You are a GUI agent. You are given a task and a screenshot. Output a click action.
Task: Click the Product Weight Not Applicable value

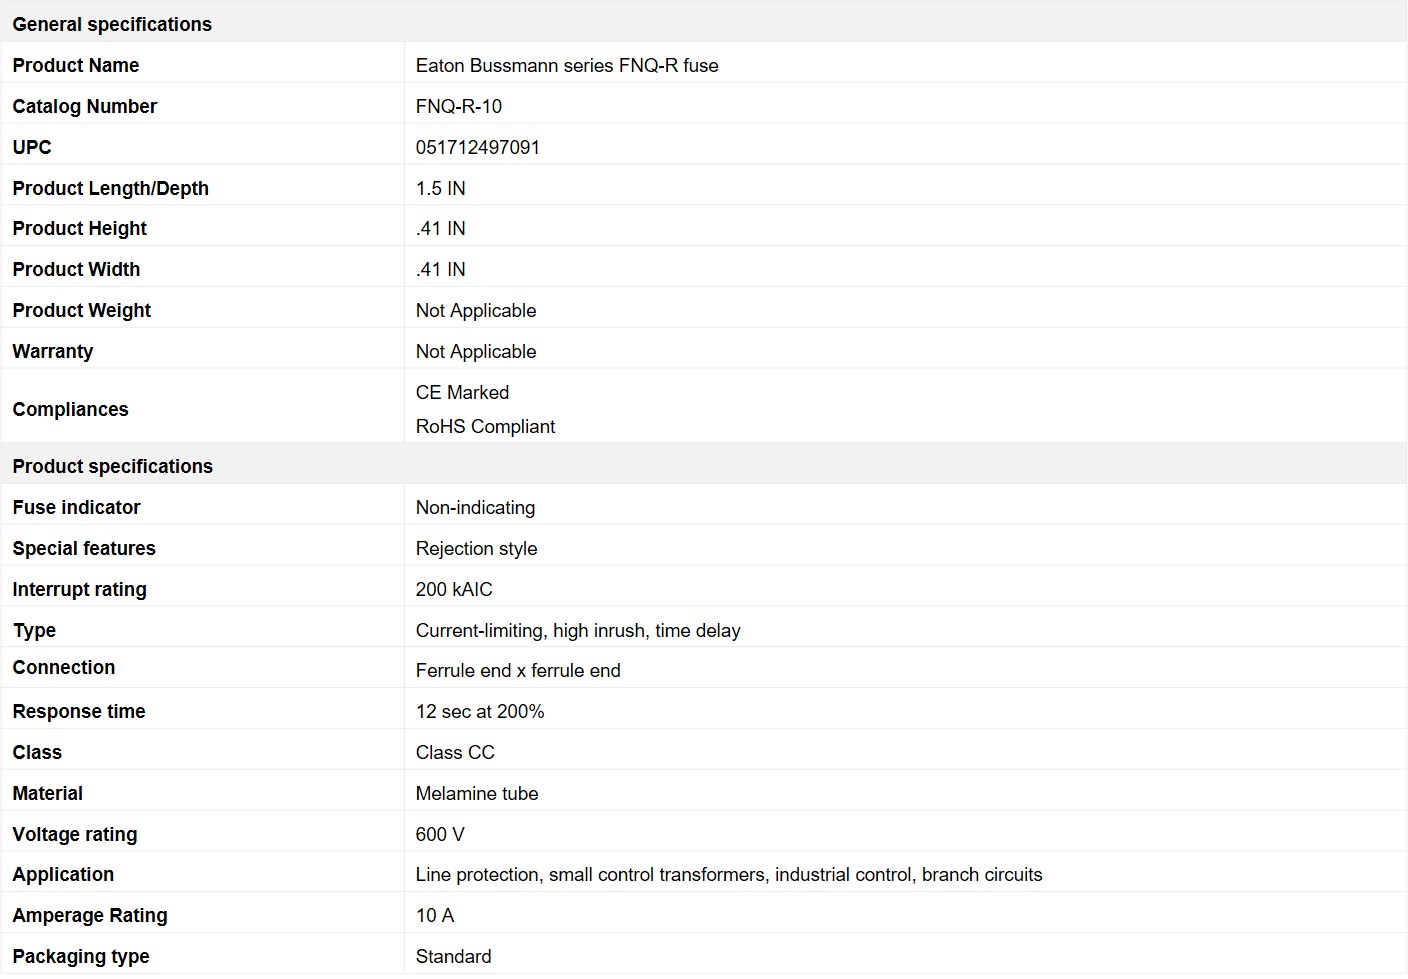coord(475,310)
